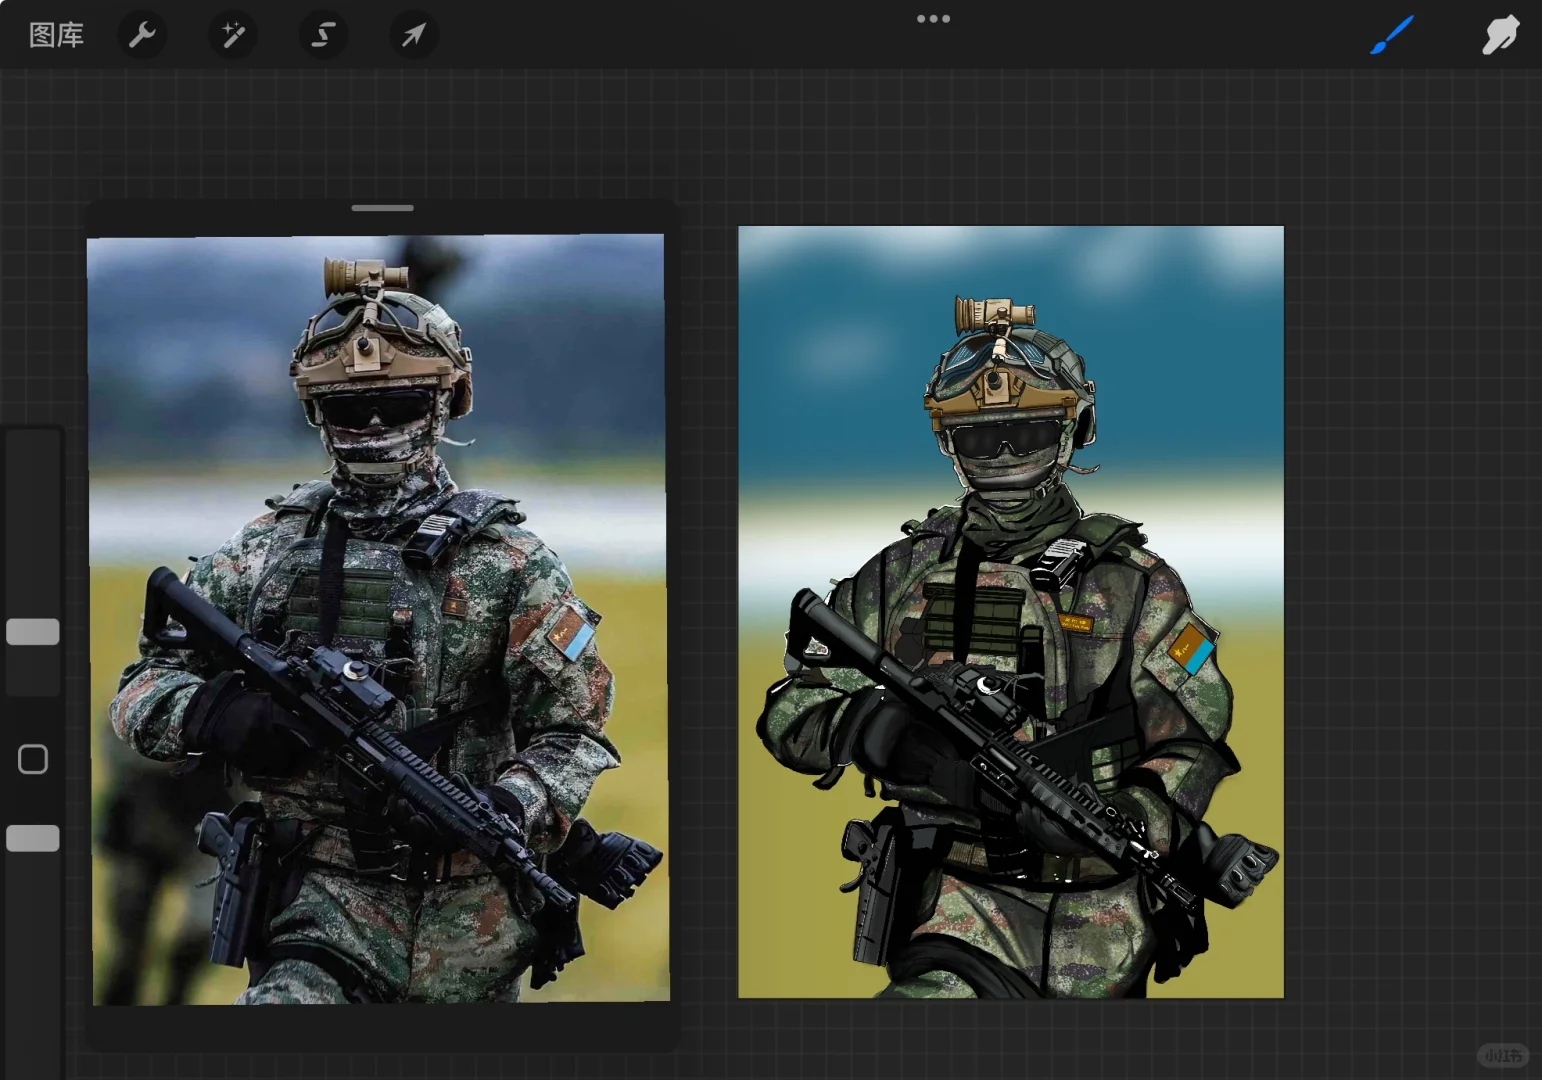Tap the soldier illustration on the canvas

1011,612
